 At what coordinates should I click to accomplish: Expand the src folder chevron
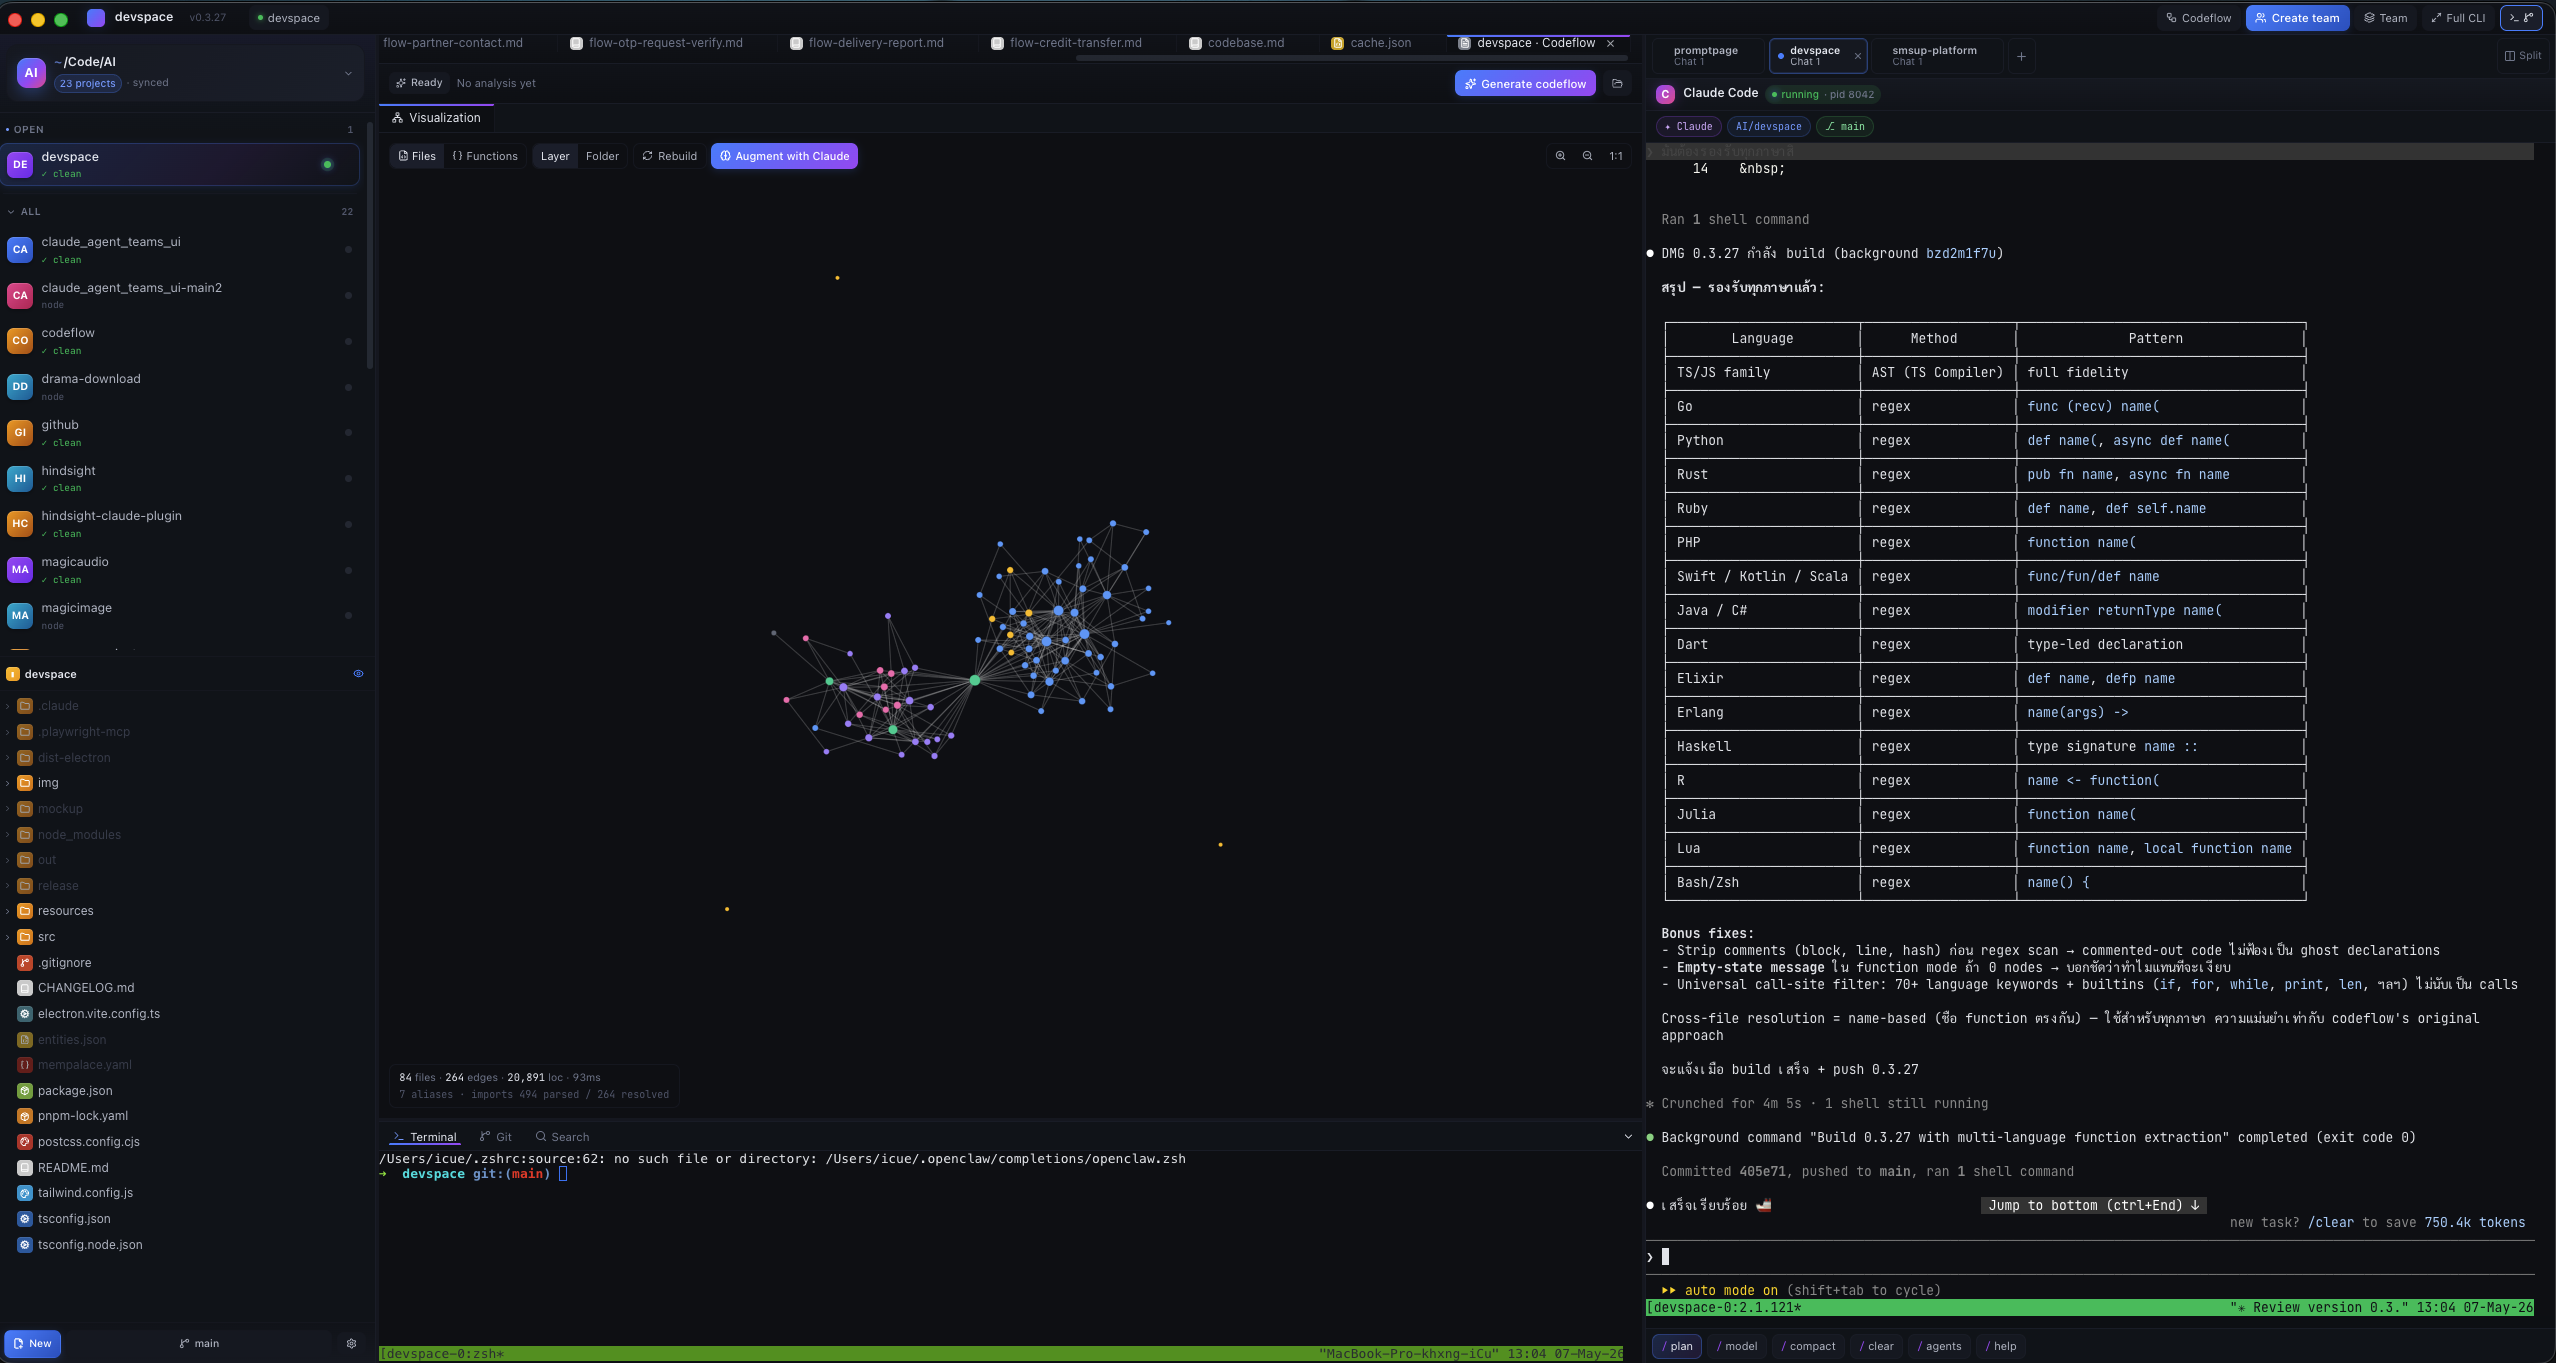tap(8, 937)
